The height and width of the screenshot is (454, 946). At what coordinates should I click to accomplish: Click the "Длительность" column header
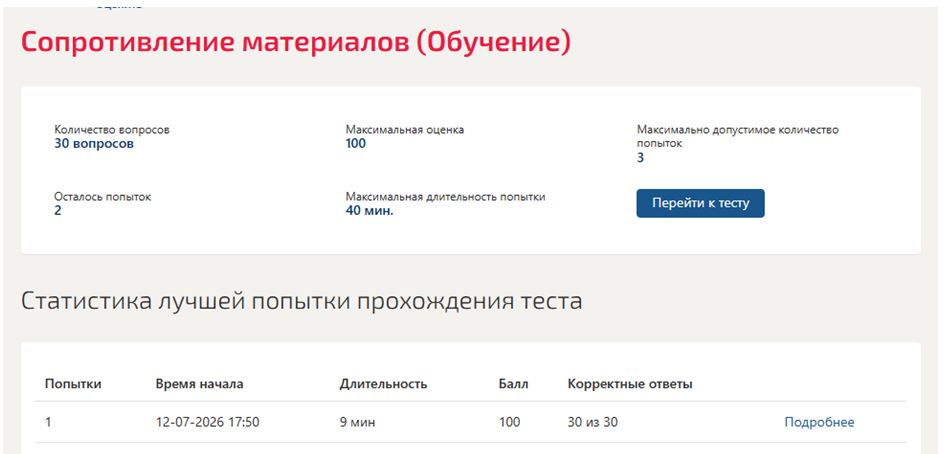[x=383, y=384]
